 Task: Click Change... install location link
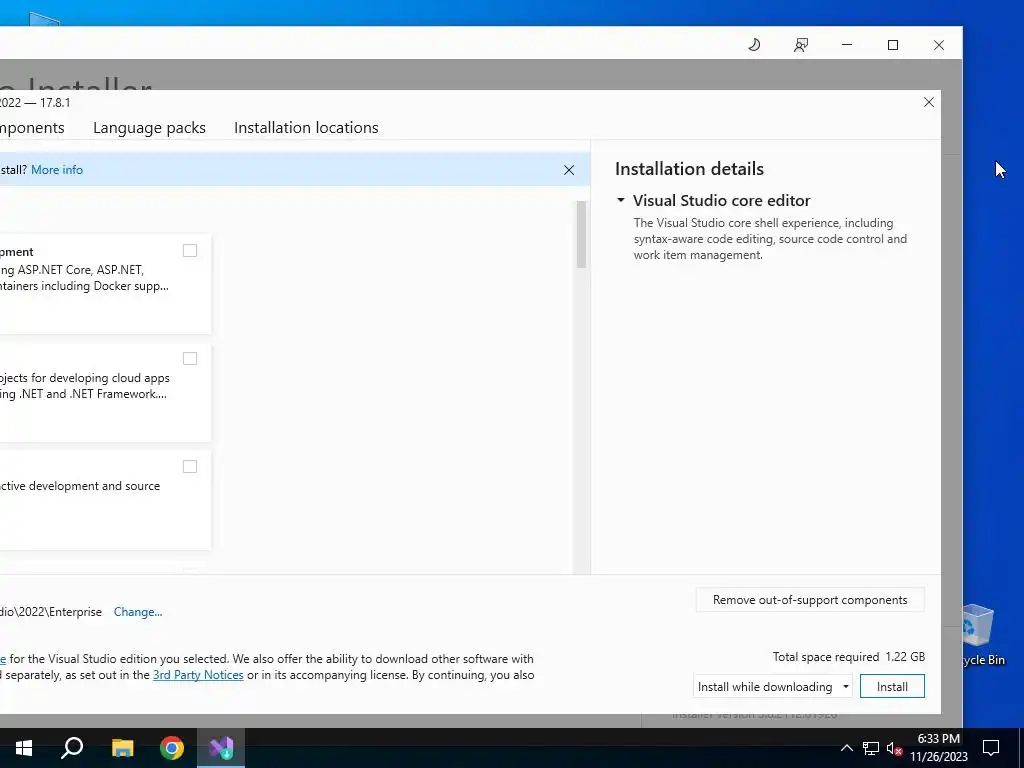pos(138,612)
